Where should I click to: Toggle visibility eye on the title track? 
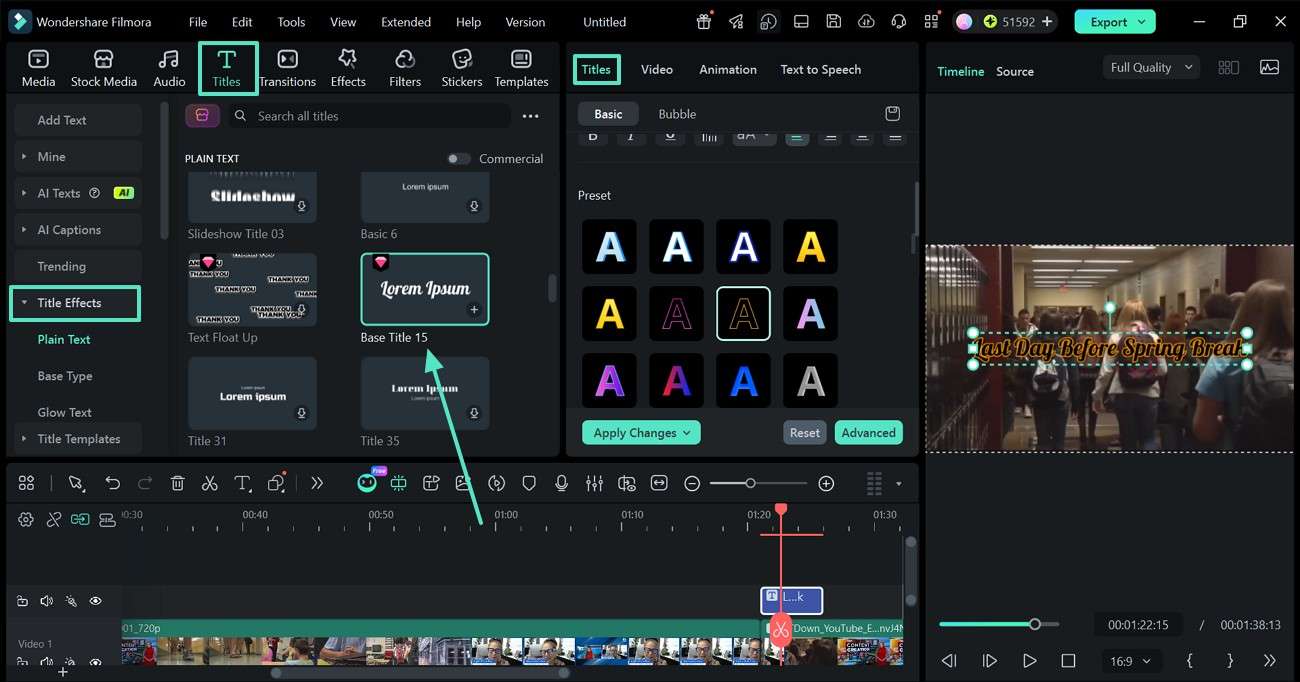pos(96,601)
